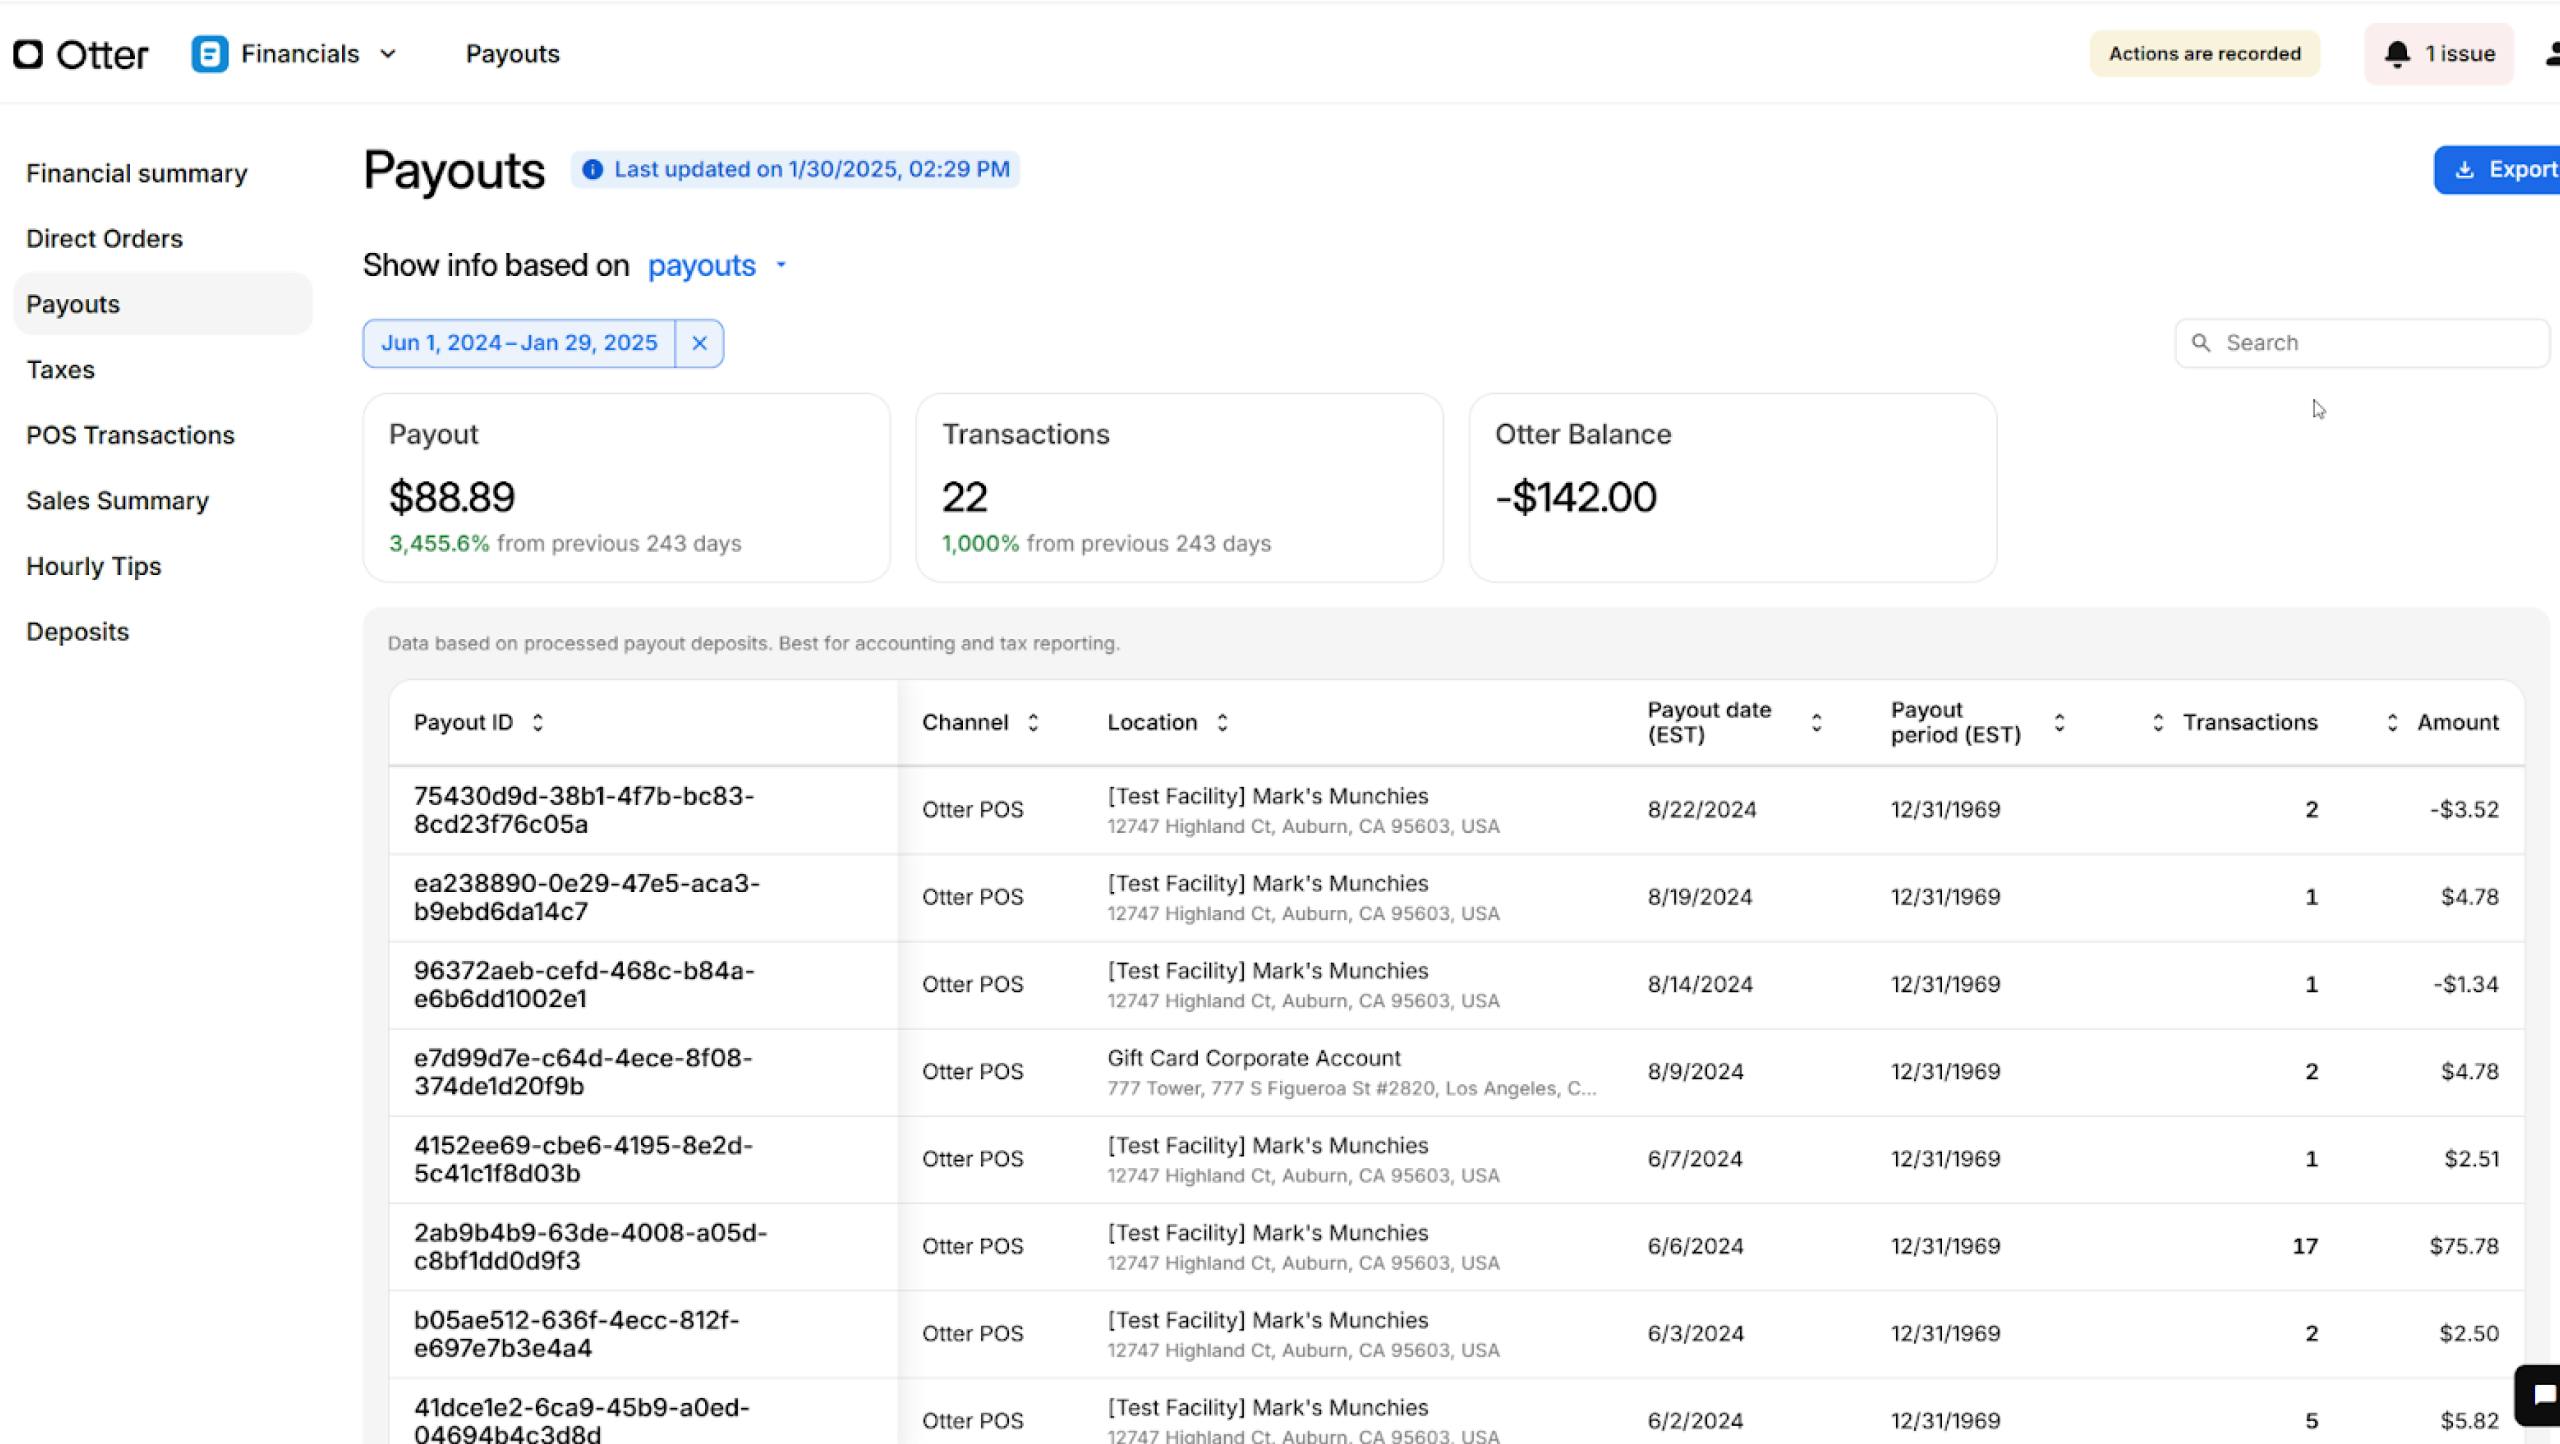Open the chat widget icon
Image resolution: width=2560 pixels, height=1444 pixels.
2543,1394
